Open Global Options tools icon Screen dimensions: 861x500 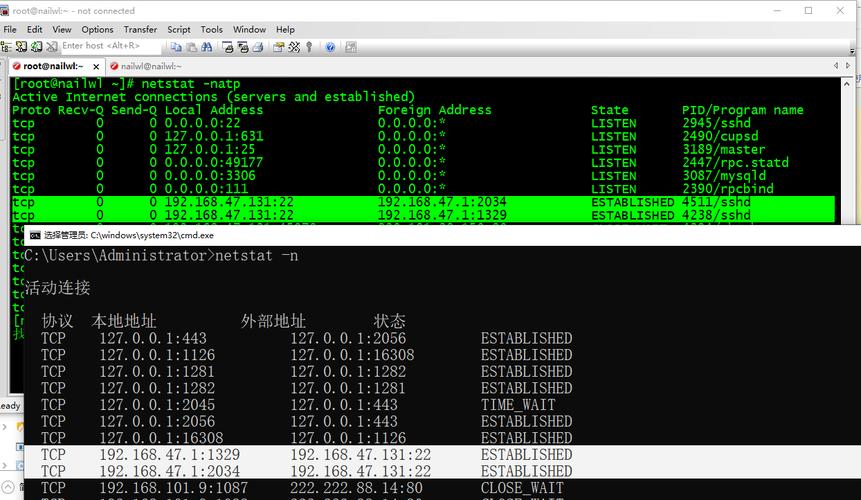pos(294,47)
